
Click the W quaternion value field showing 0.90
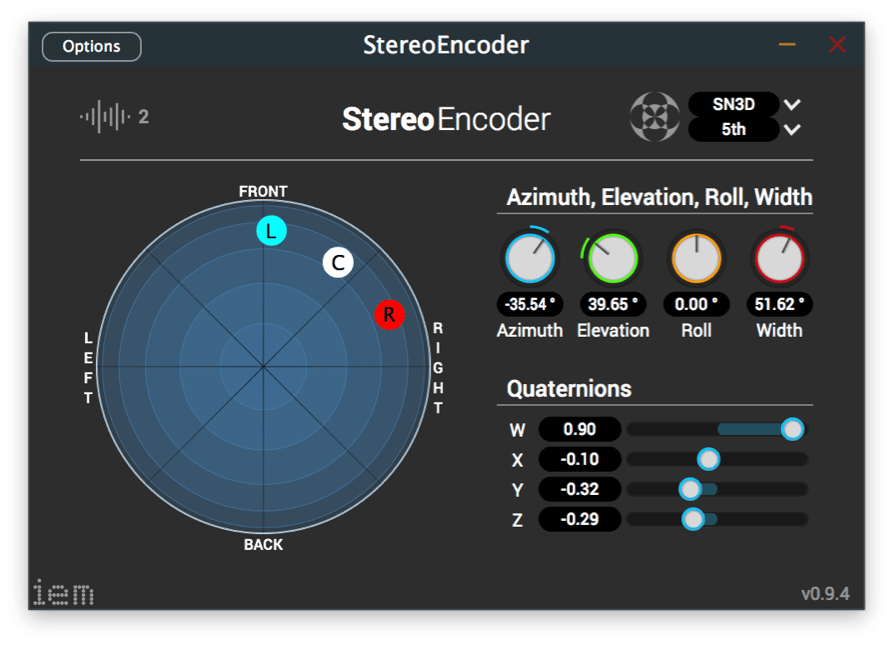(x=579, y=429)
